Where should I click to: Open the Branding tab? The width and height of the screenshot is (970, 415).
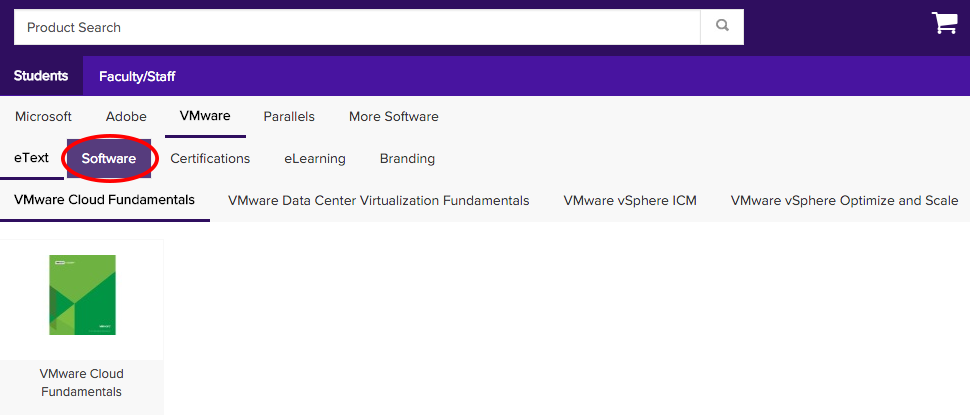pyautogui.click(x=407, y=158)
